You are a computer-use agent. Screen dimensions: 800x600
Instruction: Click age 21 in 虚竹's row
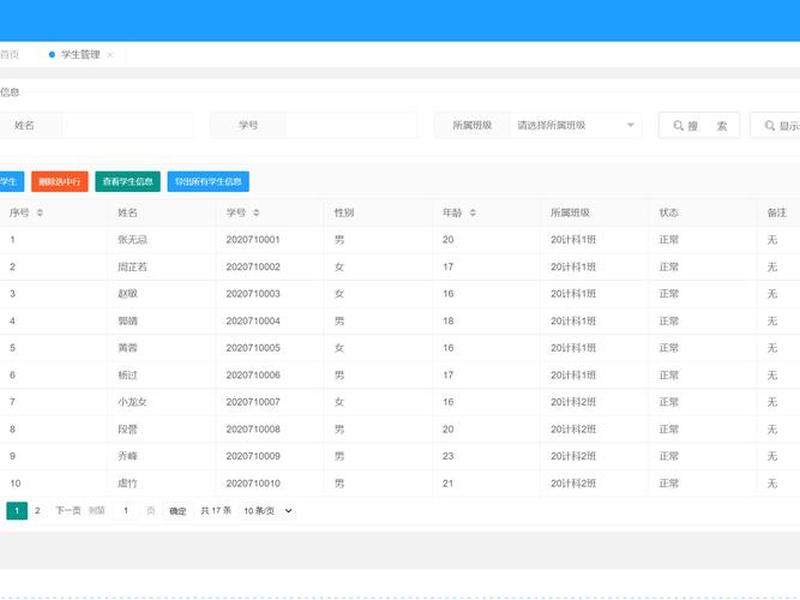coord(448,483)
